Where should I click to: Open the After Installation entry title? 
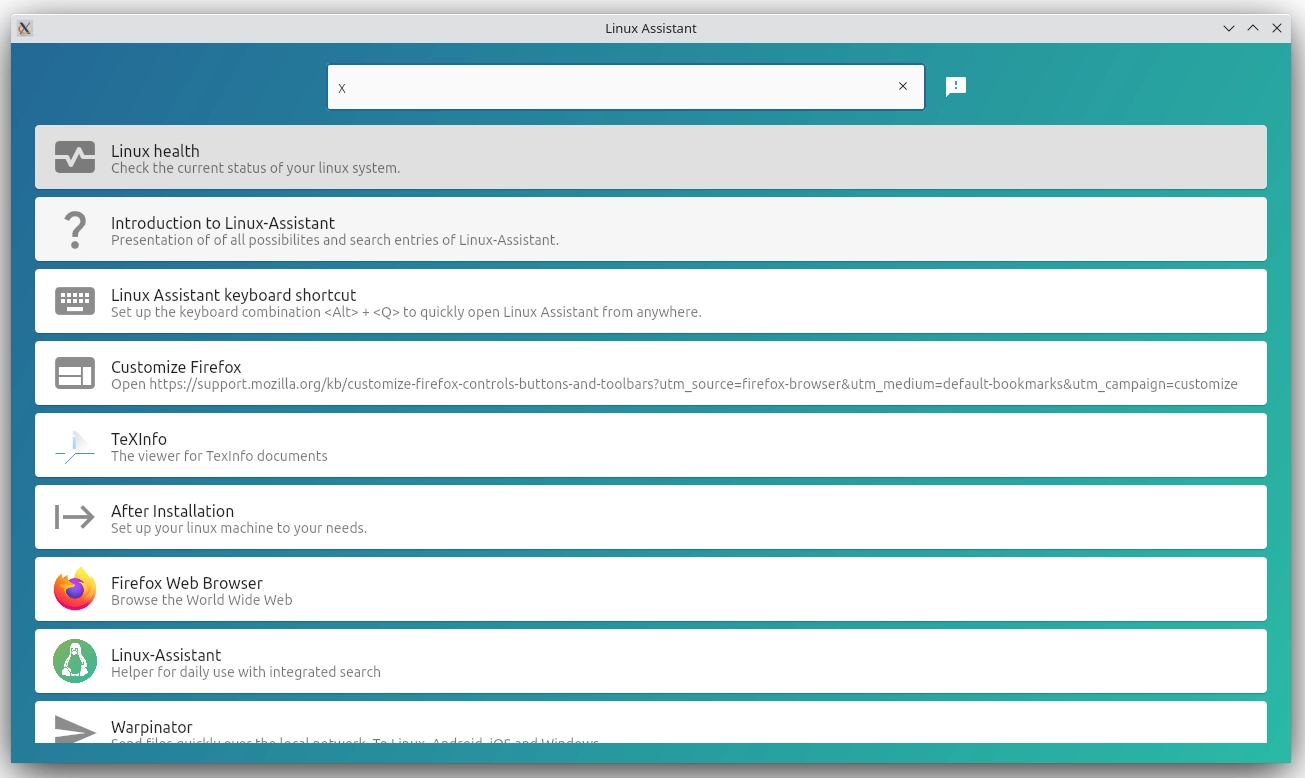click(x=172, y=511)
